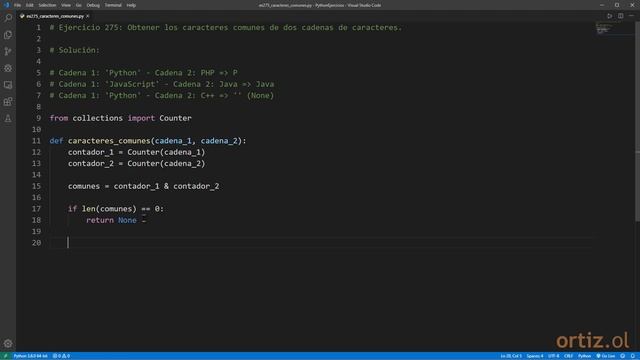Open the editor More Actions ellipsis

click(631, 16)
